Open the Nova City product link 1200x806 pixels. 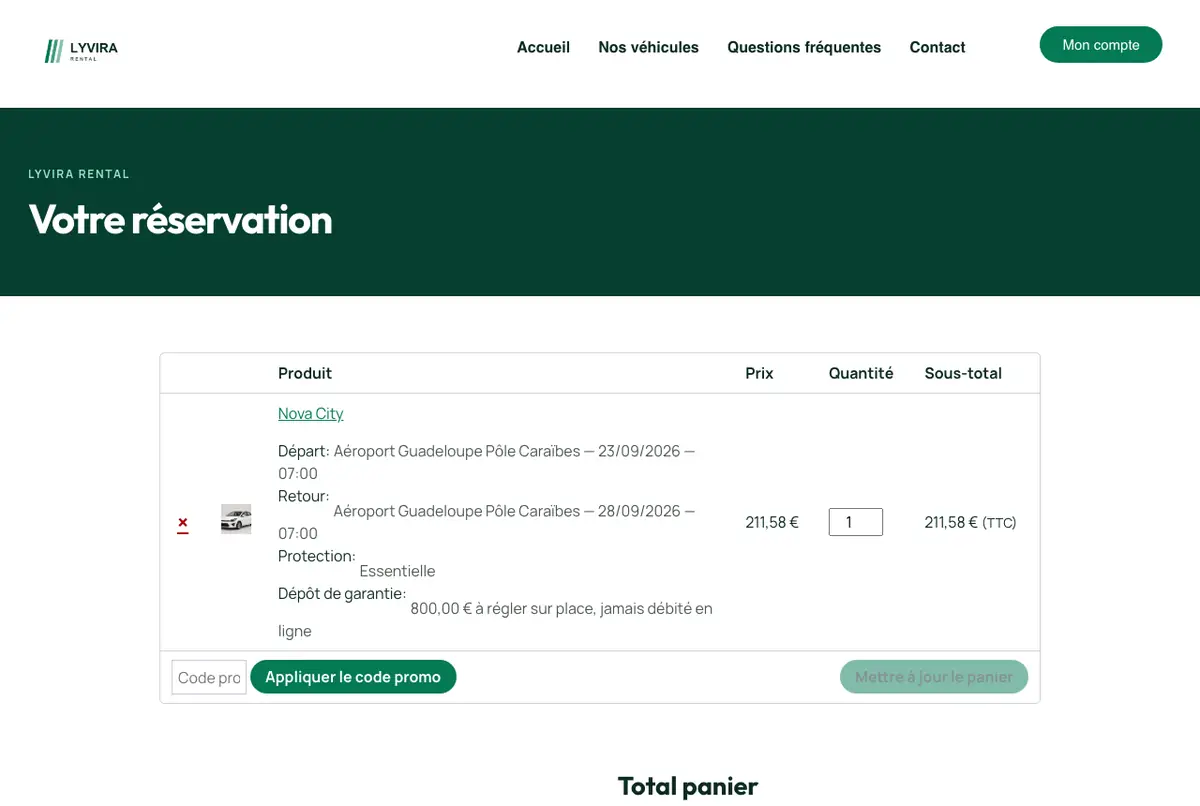pos(311,414)
